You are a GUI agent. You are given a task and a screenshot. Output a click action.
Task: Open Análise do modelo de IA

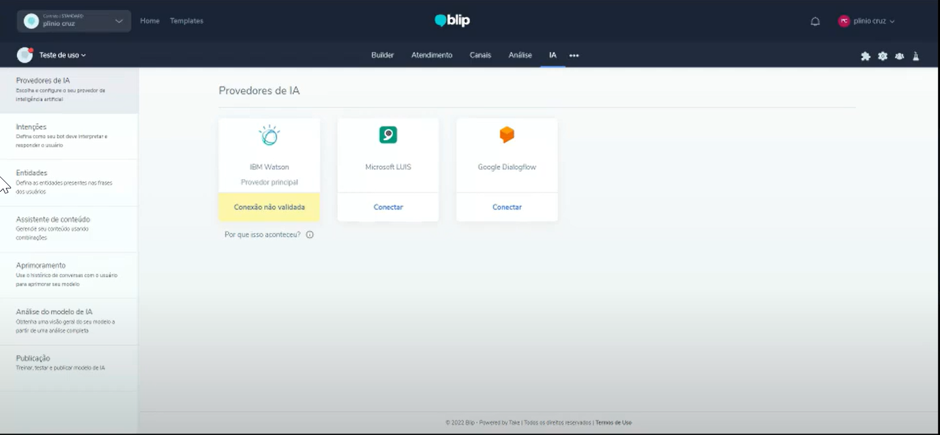tap(69, 321)
